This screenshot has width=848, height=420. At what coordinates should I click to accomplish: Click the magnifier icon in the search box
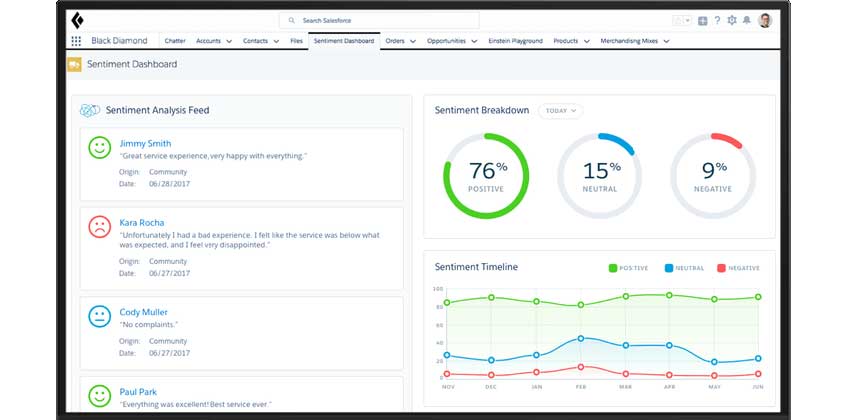tap(292, 21)
